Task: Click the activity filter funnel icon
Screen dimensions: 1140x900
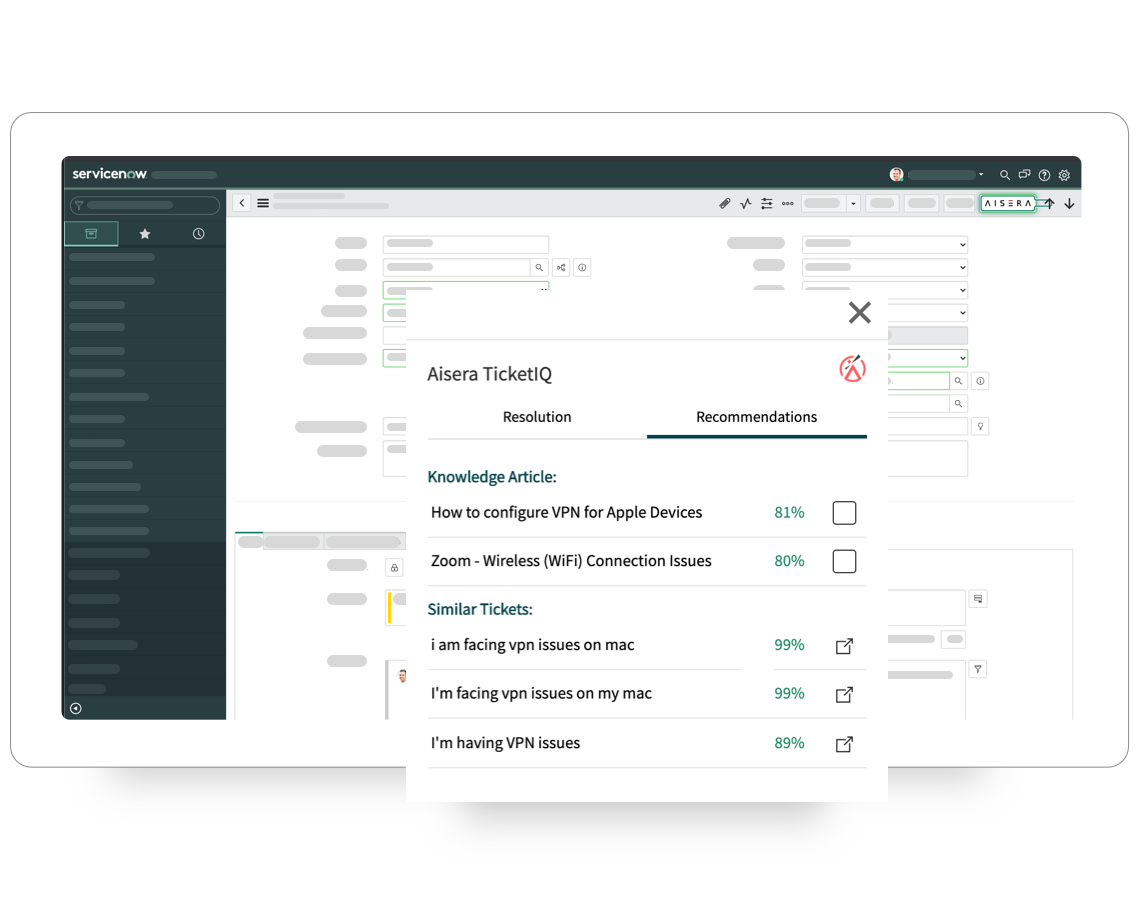Action: 979,669
